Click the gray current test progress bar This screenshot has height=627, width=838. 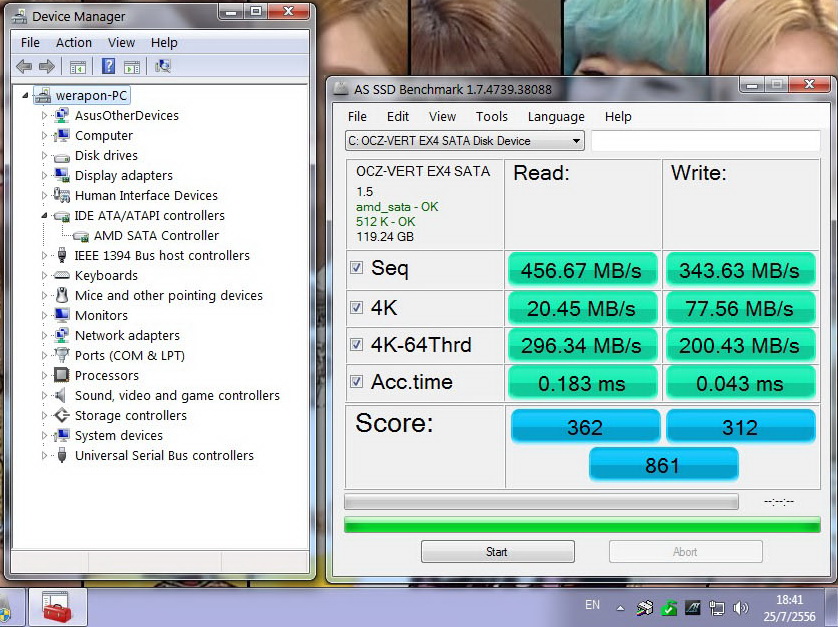[x=541, y=502]
